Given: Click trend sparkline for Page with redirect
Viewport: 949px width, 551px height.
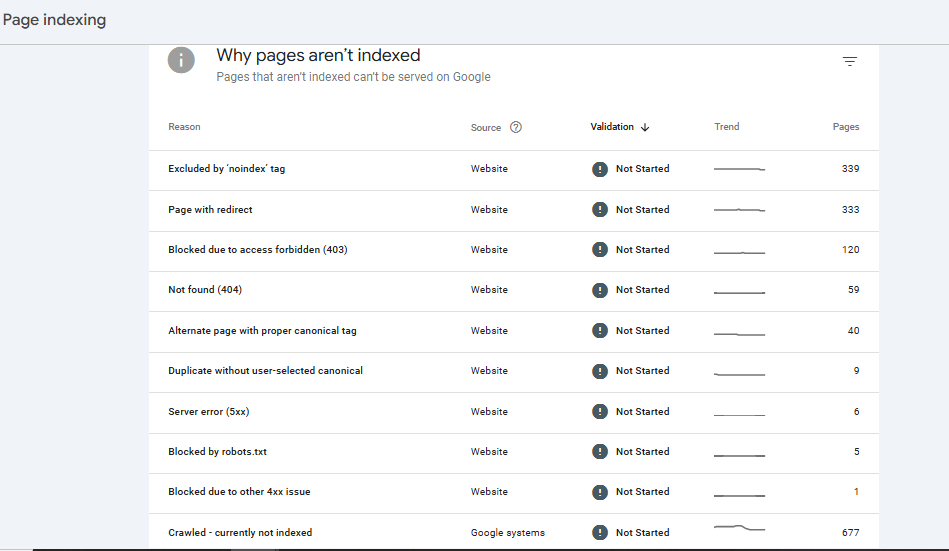Looking at the screenshot, I should tap(739, 210).
